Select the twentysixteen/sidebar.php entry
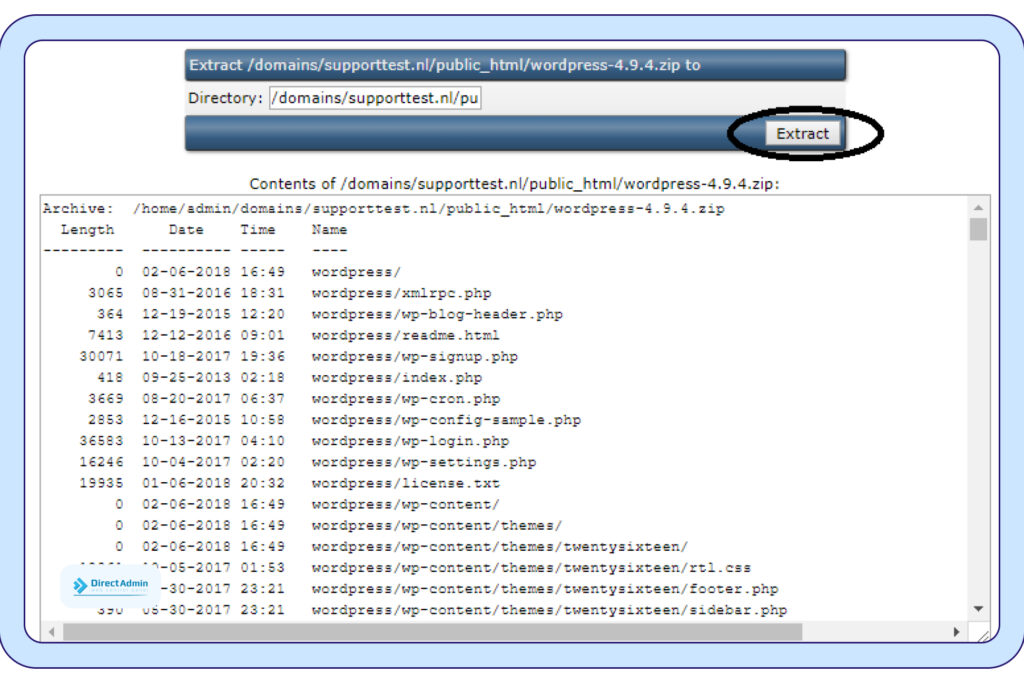The width and height of the screenshot is (1024, 683). click(549, 610)
